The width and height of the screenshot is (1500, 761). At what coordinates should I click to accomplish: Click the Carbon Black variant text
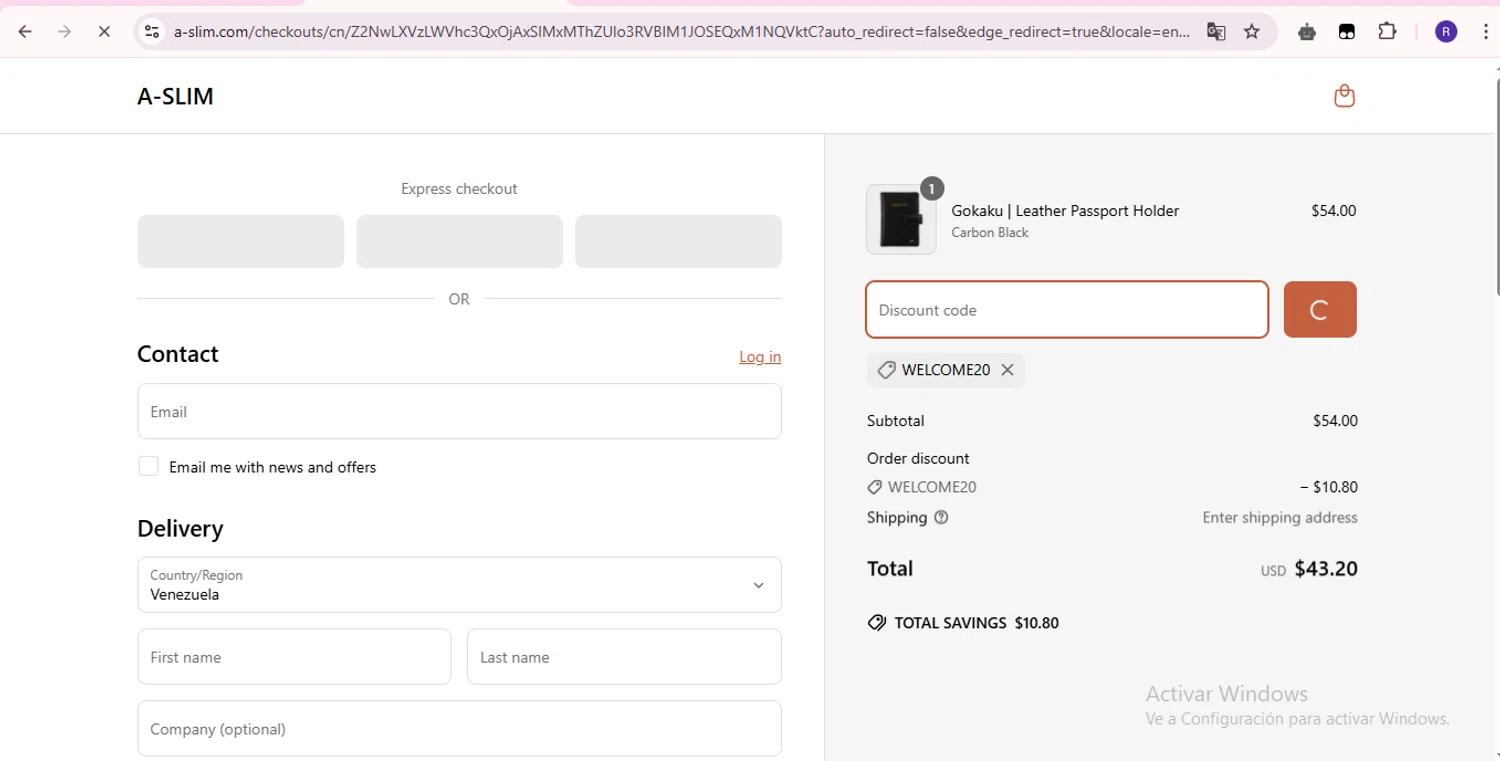click(990, 233)
